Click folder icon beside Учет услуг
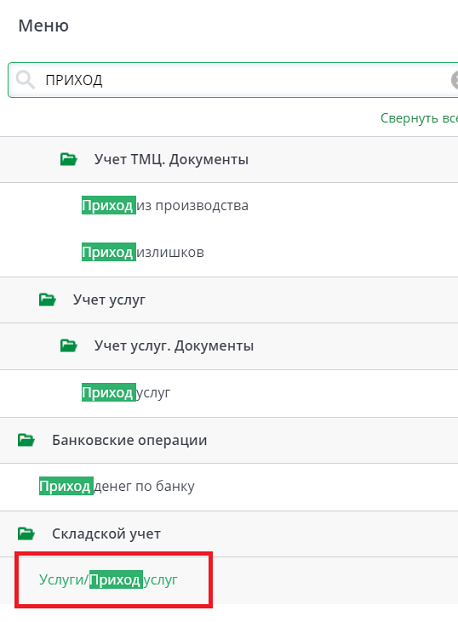458x622 pixels. tap(47, 299)
